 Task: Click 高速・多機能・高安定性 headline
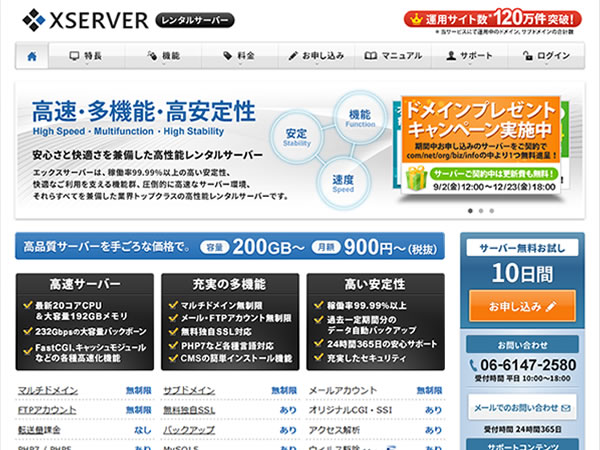point(143,112)
